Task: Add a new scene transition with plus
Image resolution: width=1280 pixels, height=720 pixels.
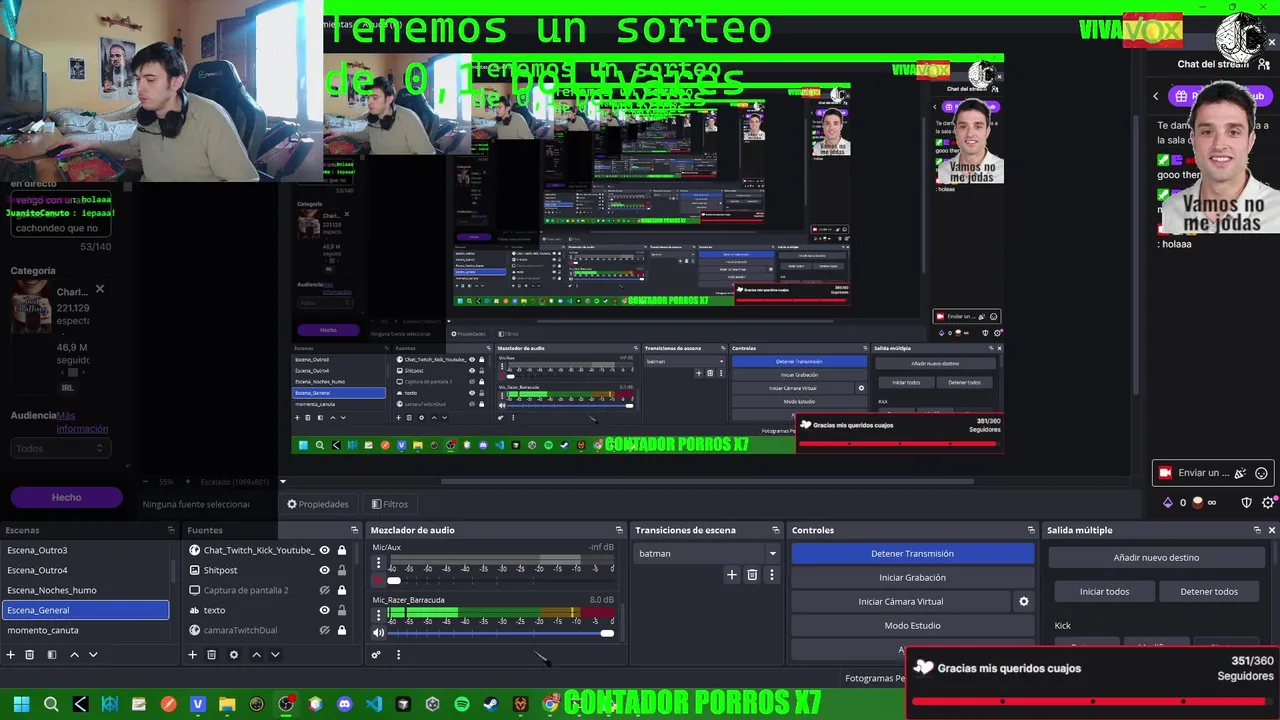Action: [x=732, y=575]
